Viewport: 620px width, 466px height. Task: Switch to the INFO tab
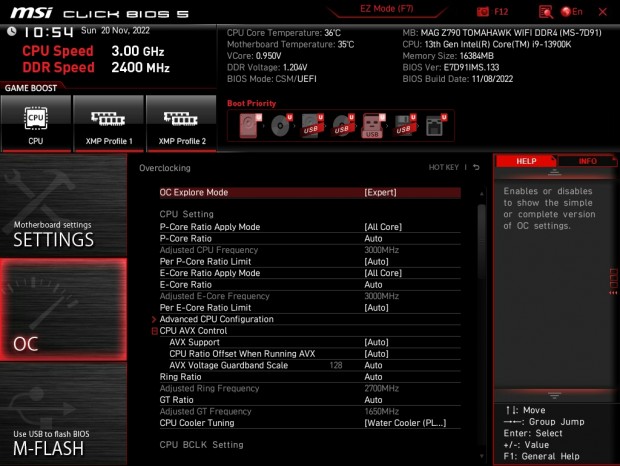click(587, 161)
